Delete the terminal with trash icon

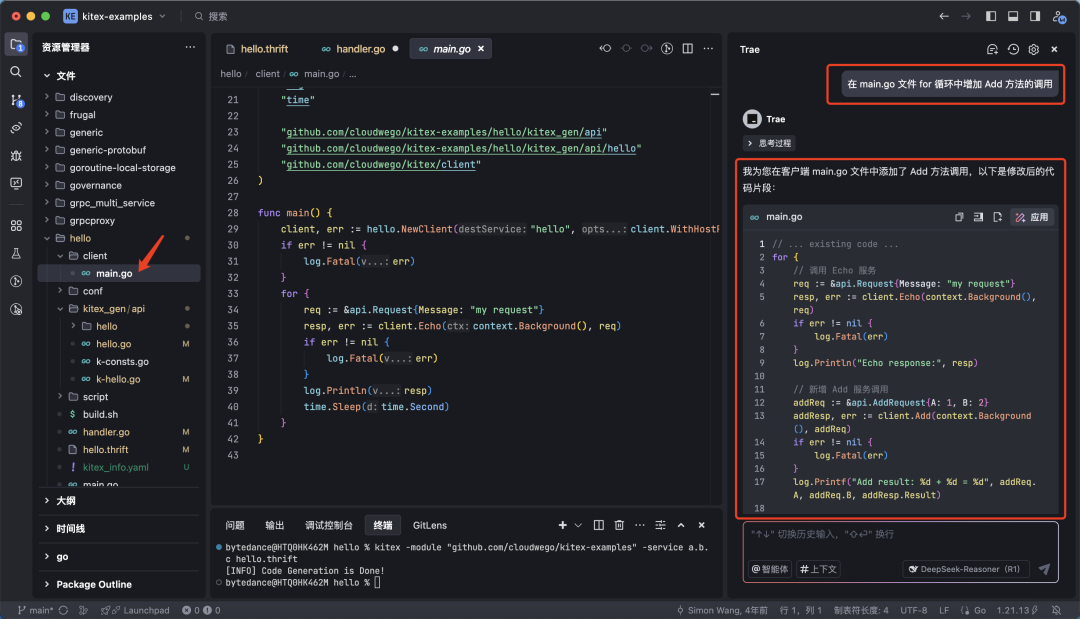pyautogui.click(x=619, y=525)
